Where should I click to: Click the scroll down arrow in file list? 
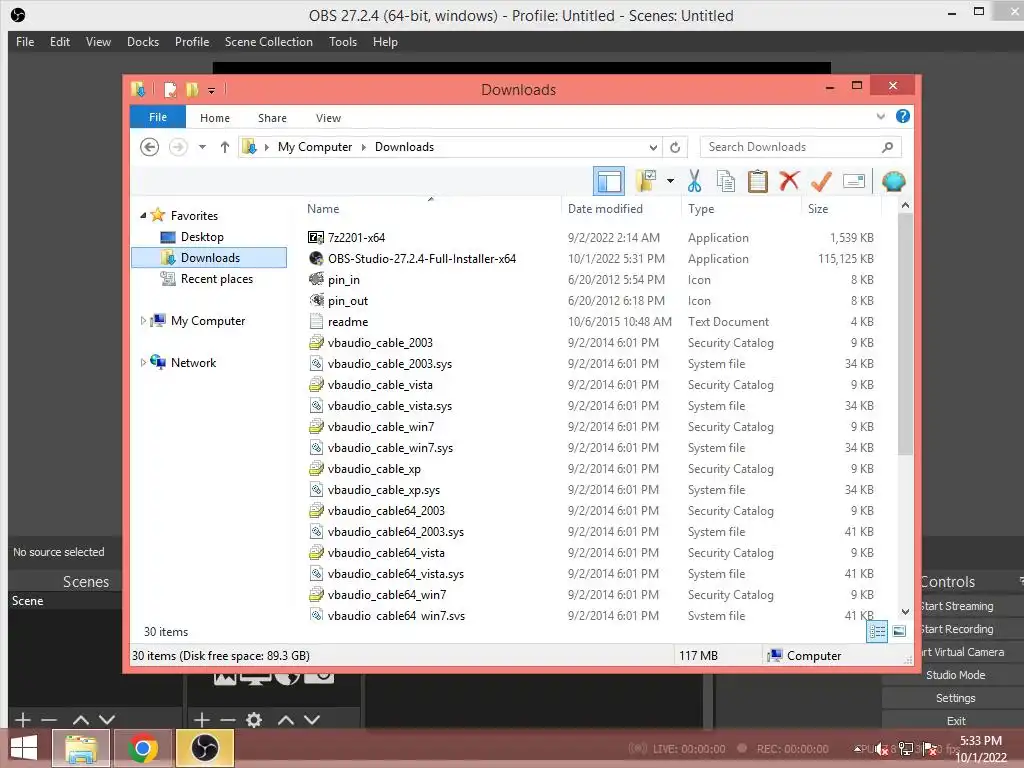coord(905,612)
